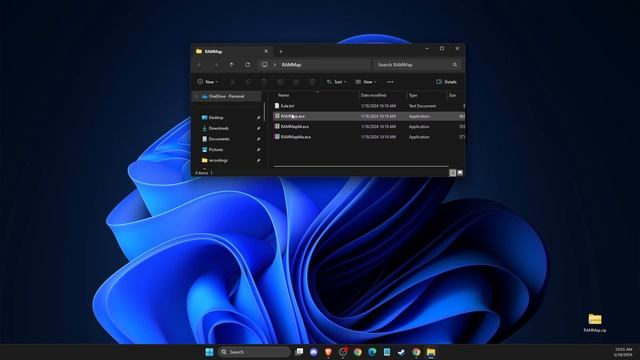The image size is (640, 360).
Task: Click the RAMMap breadcrumb in address bar
Action: 291,64
